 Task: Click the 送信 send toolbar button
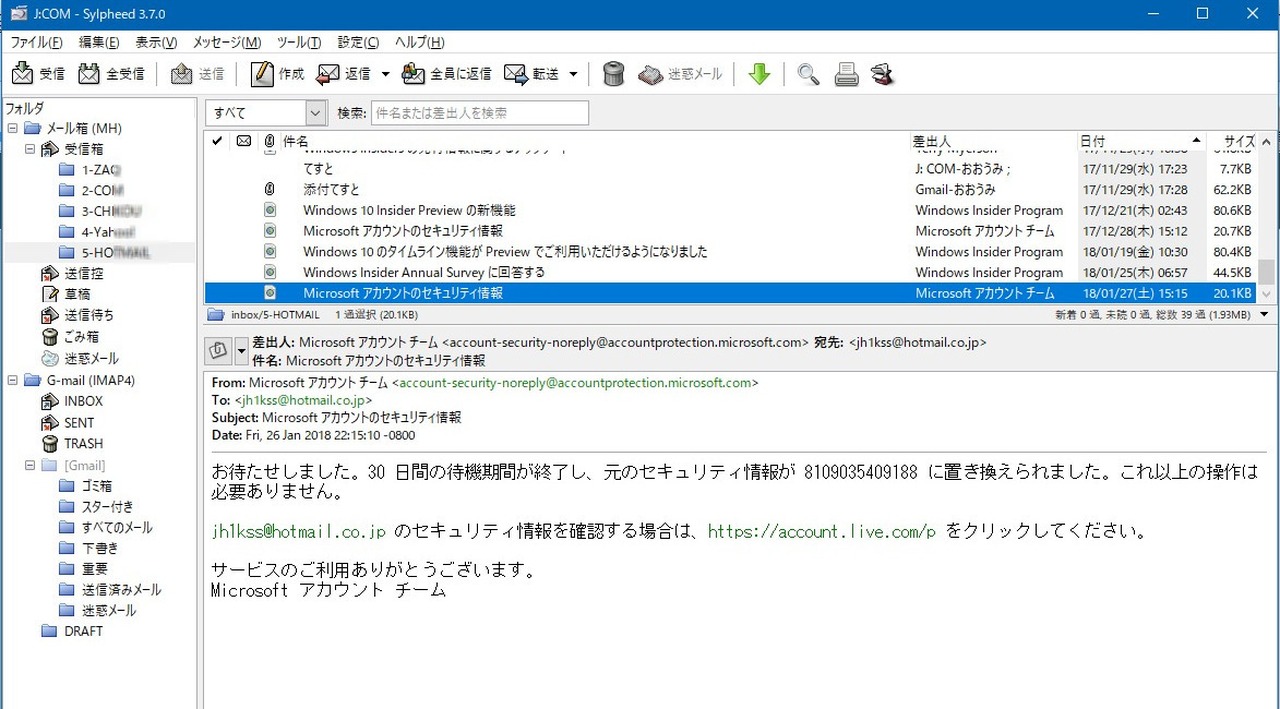(197, 74)
